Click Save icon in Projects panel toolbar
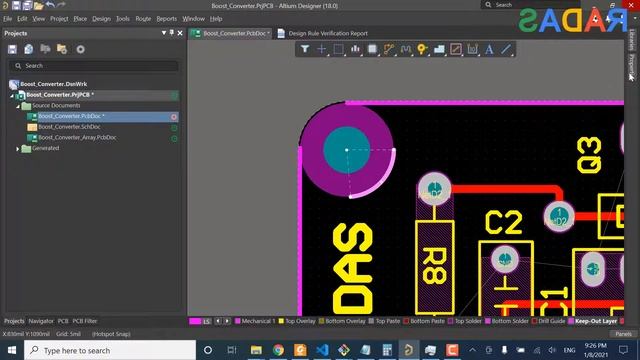The width and height of the screenshot is (640, 360). (x=12, y=49)
